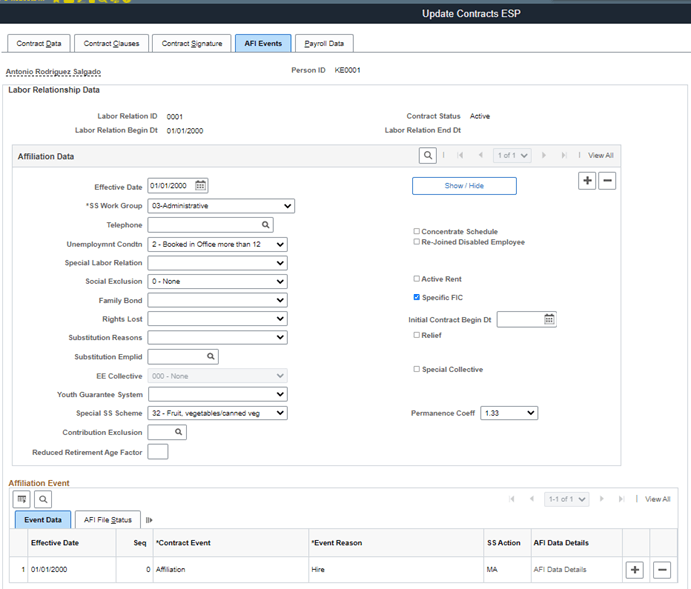Click the Contribution Exclusion lookup icon
The height and width of the screenshot is (589, 691).
[x=178, y=432]
